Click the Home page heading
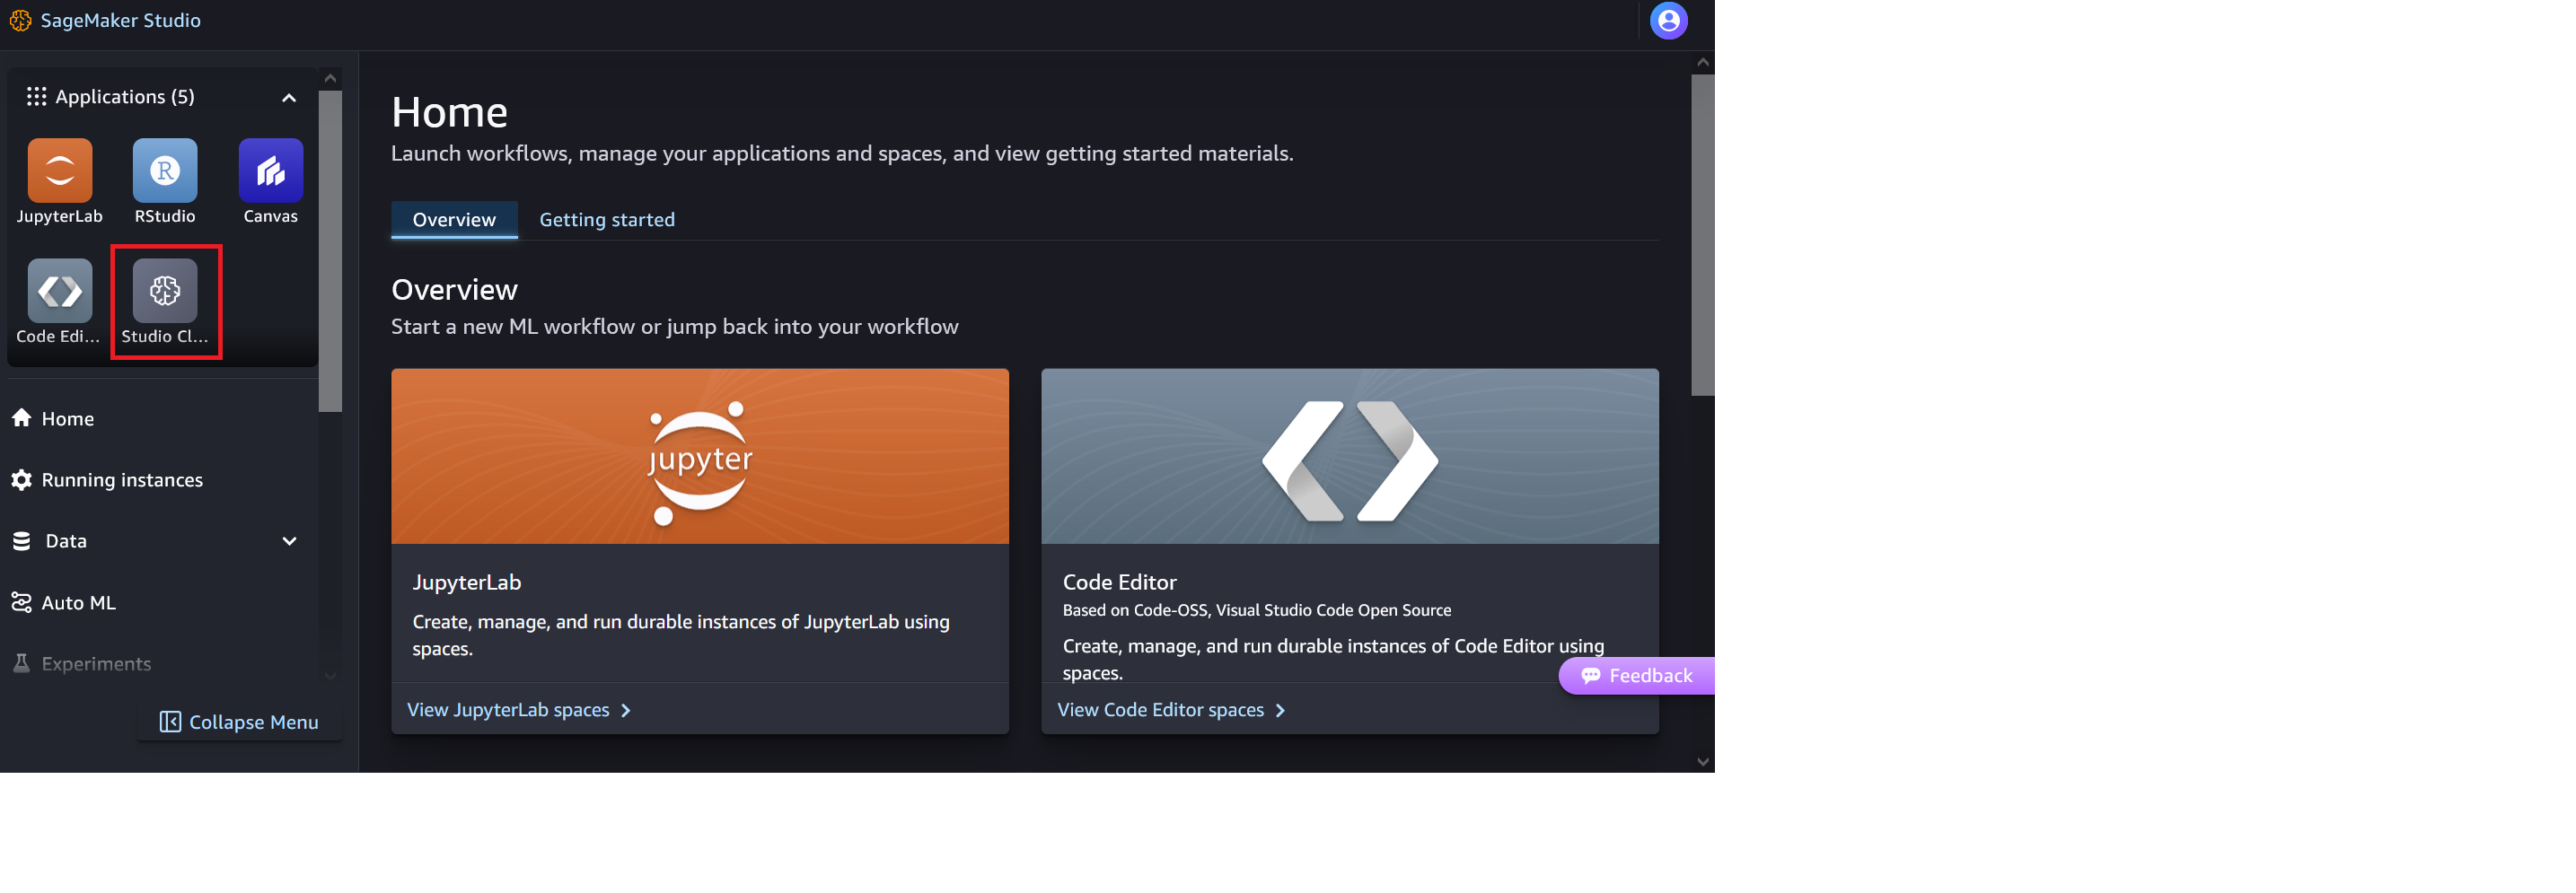Viewport: 2576px width, 893px height. (449, 112)
